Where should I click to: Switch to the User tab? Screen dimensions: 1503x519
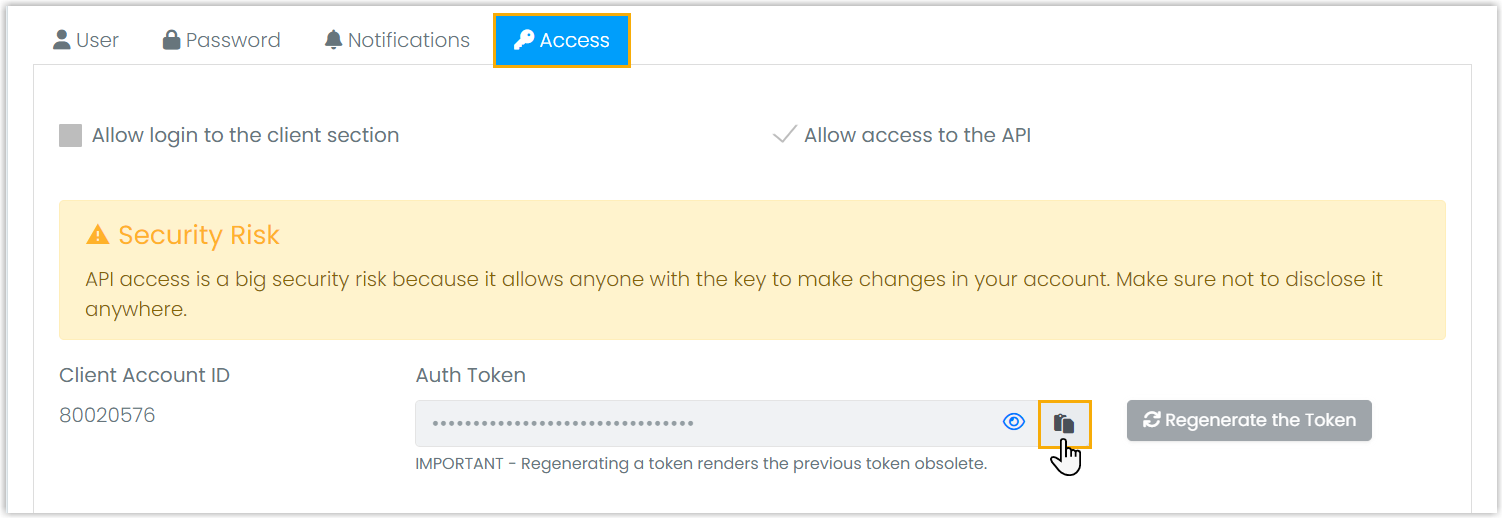[97, 40]
